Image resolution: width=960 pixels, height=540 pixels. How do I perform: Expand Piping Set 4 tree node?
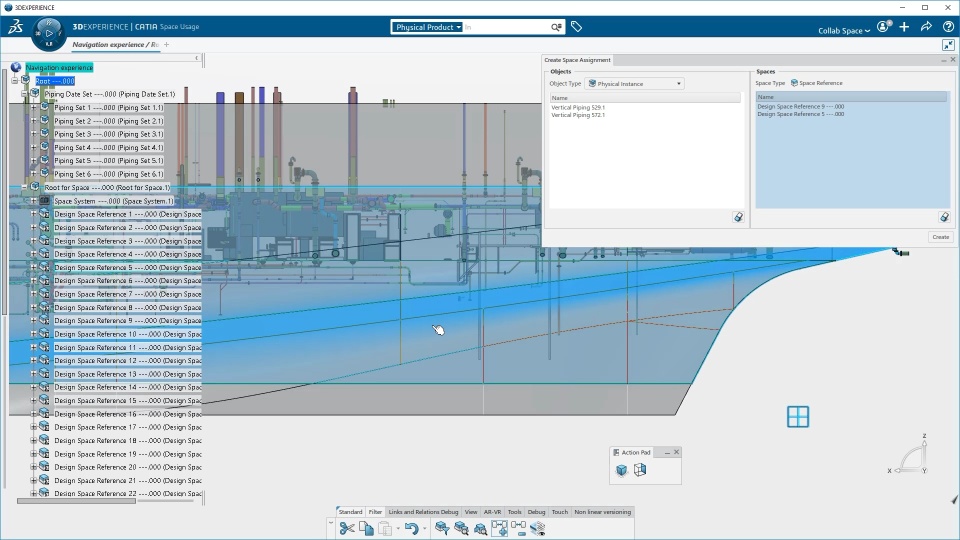34,147
